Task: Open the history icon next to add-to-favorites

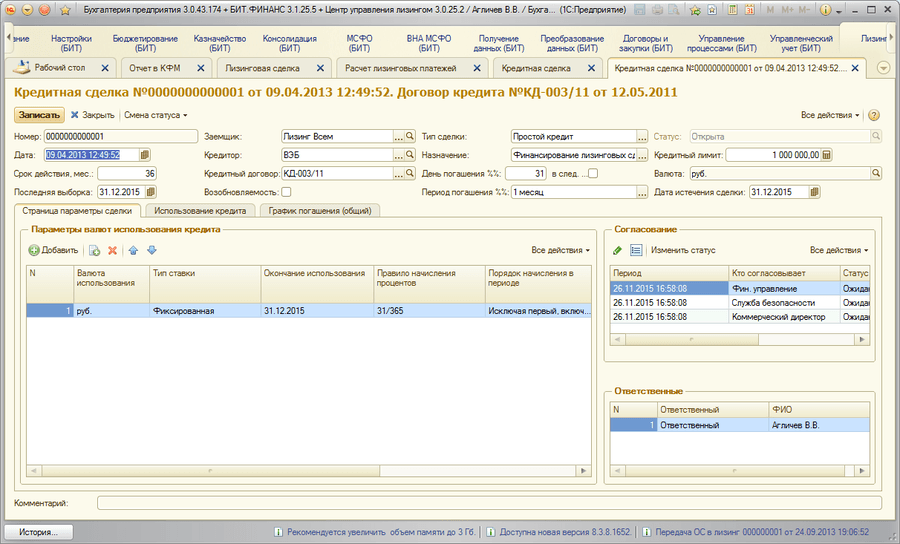Action: (712, 10)
